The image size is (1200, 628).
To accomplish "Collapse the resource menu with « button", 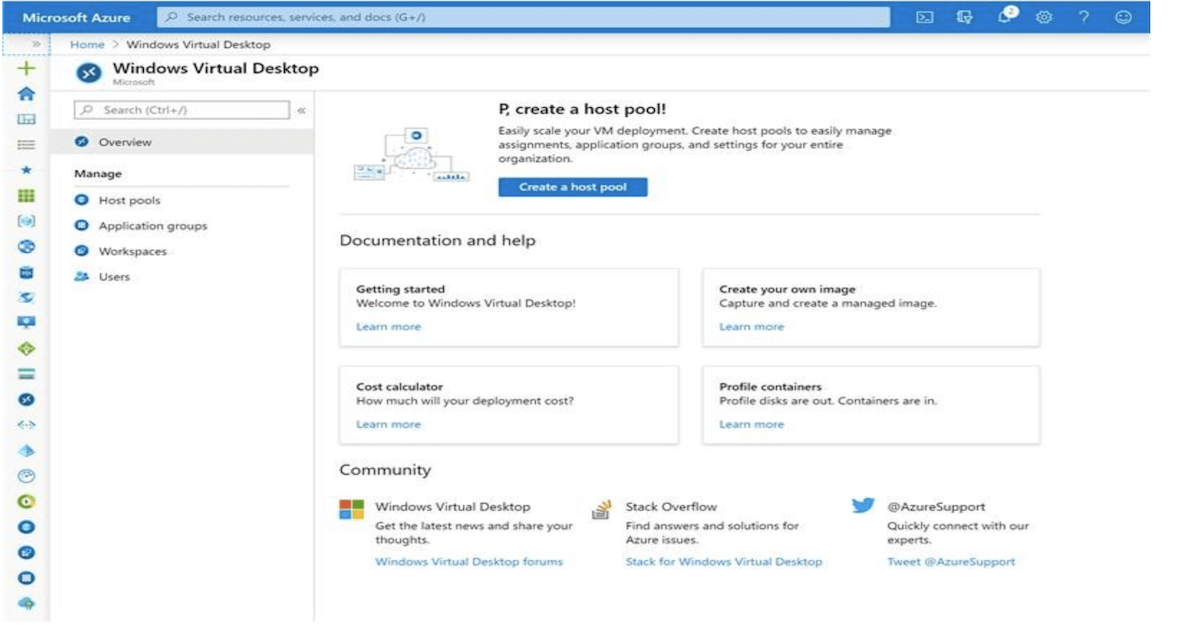I will pyautogui.click(x=301, y=110).
